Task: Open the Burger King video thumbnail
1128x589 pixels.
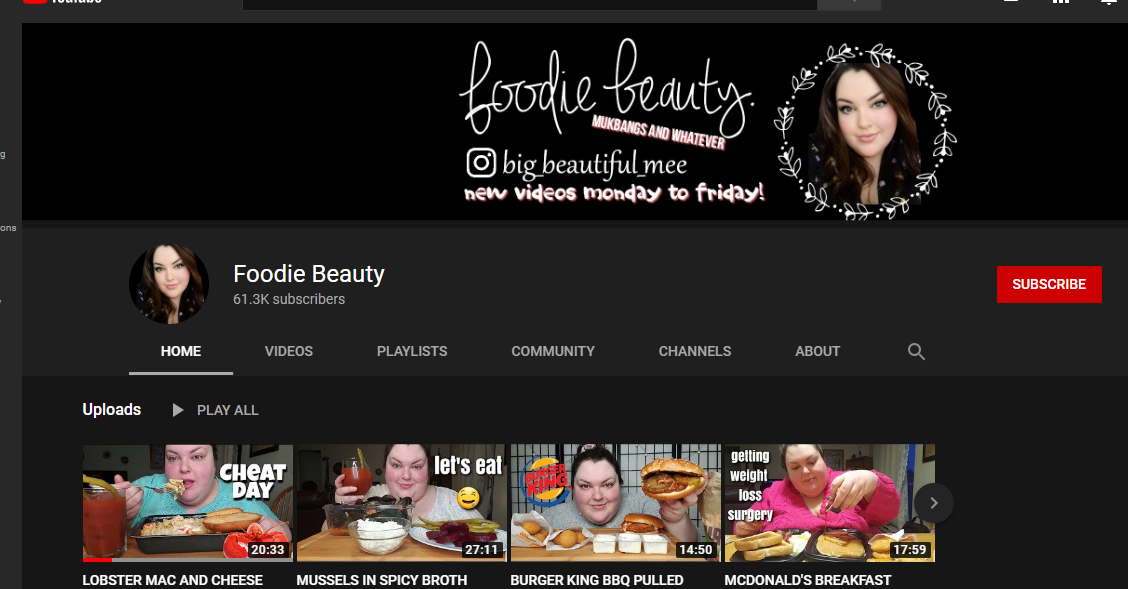Action: click(615, 503)
